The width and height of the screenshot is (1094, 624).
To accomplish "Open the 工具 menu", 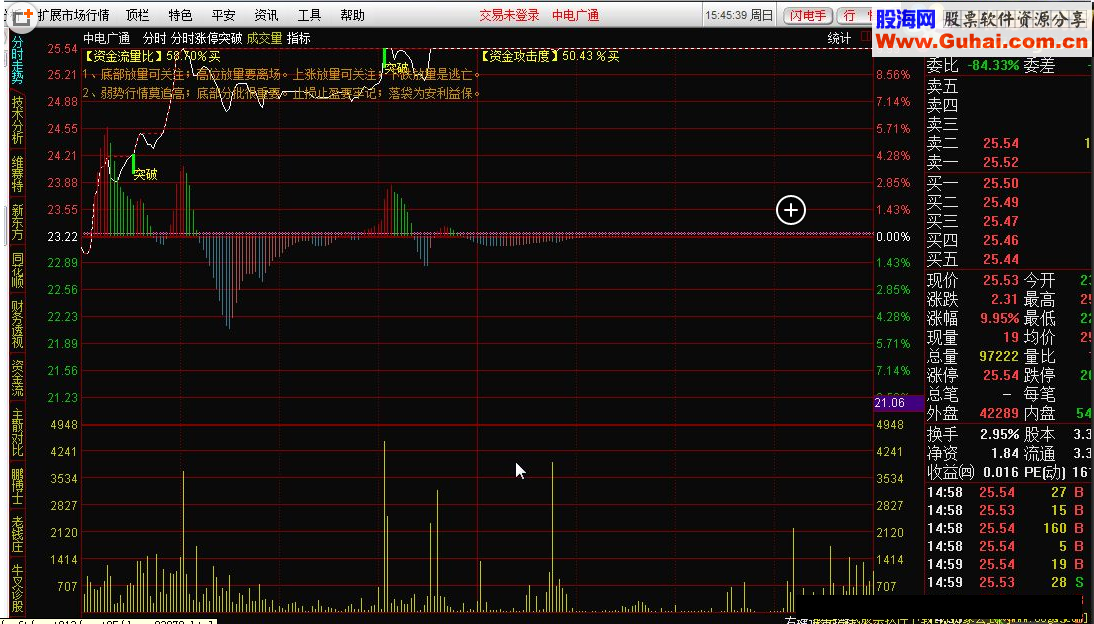I will (309, 15).
